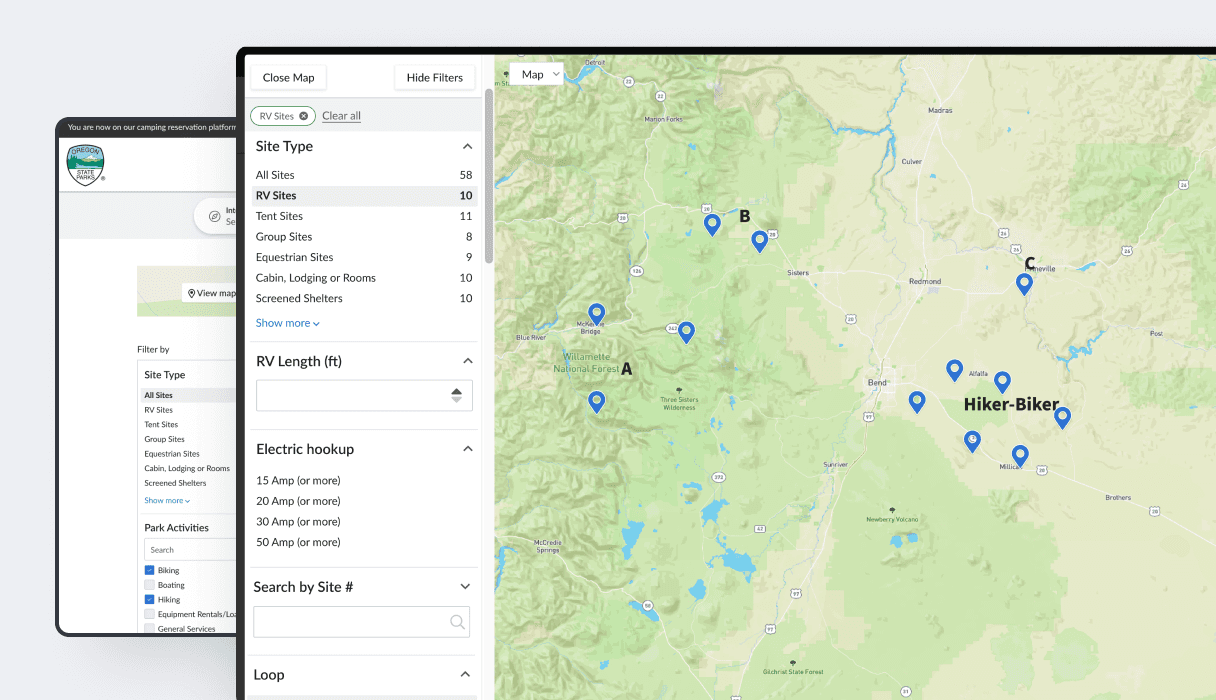The image size is (1216, 700).
Task: Expand Show more in back window filter
Action: click(x=167, y=501)
